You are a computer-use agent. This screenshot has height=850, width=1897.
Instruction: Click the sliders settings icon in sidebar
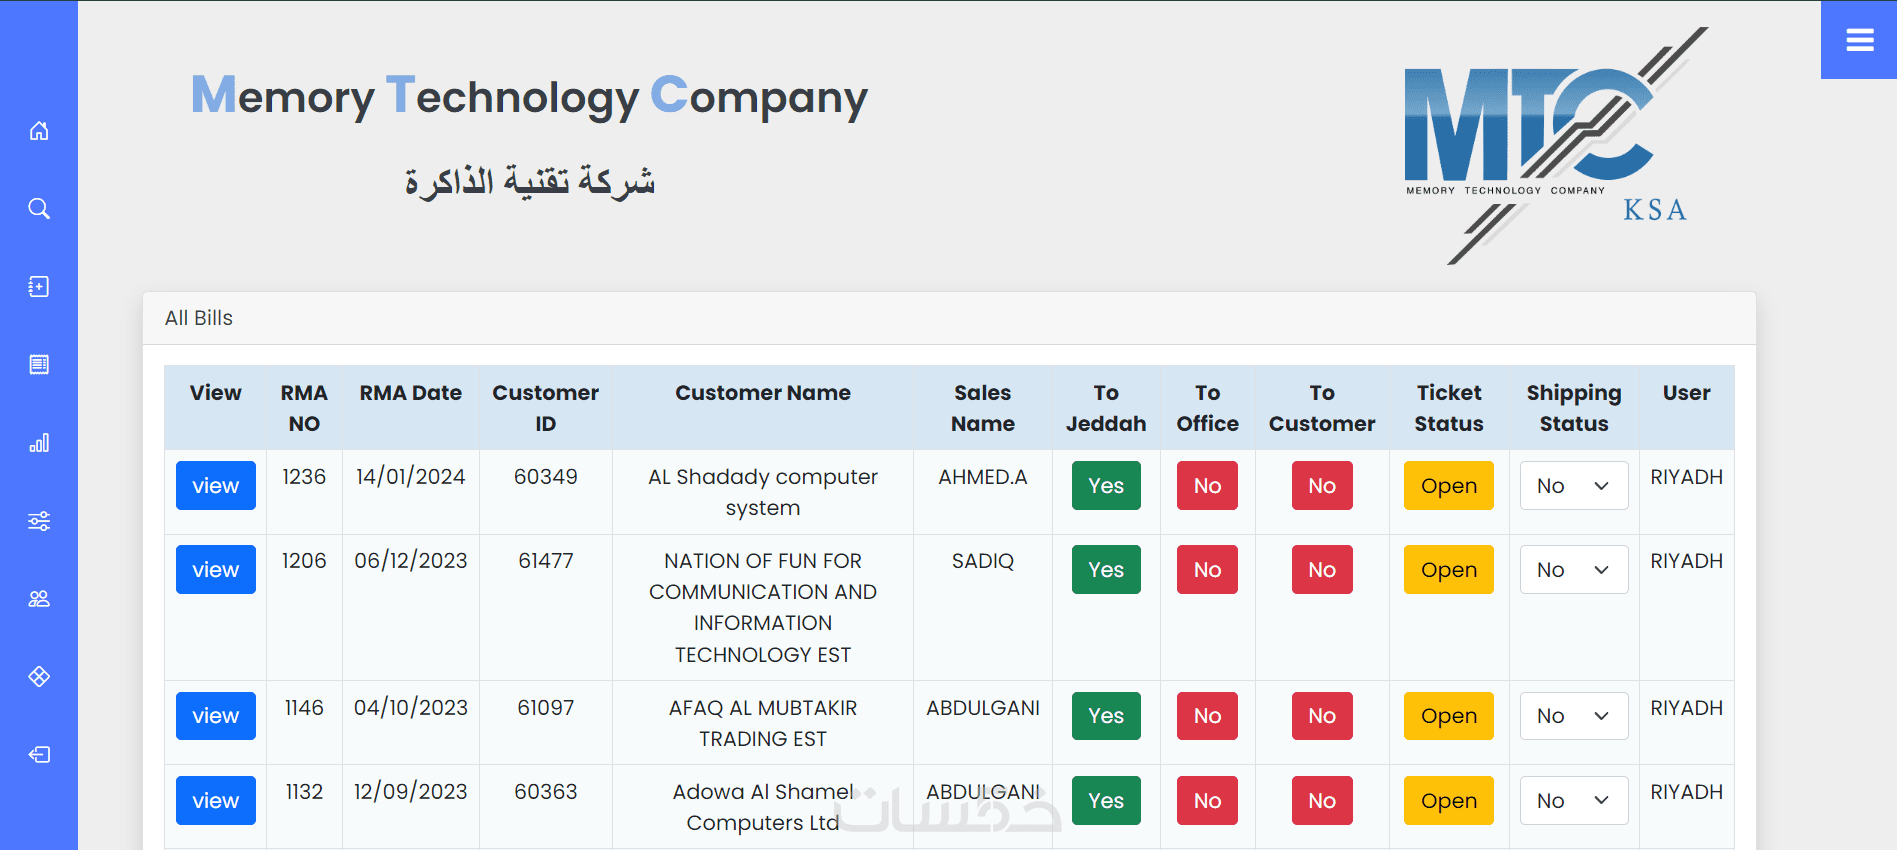click(39, 521)
